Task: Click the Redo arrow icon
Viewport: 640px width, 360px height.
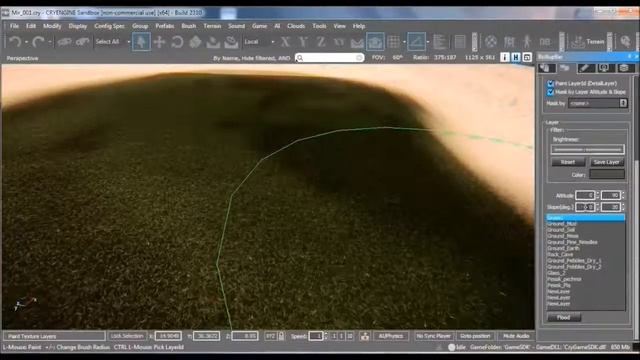Action: click(38, 42)
